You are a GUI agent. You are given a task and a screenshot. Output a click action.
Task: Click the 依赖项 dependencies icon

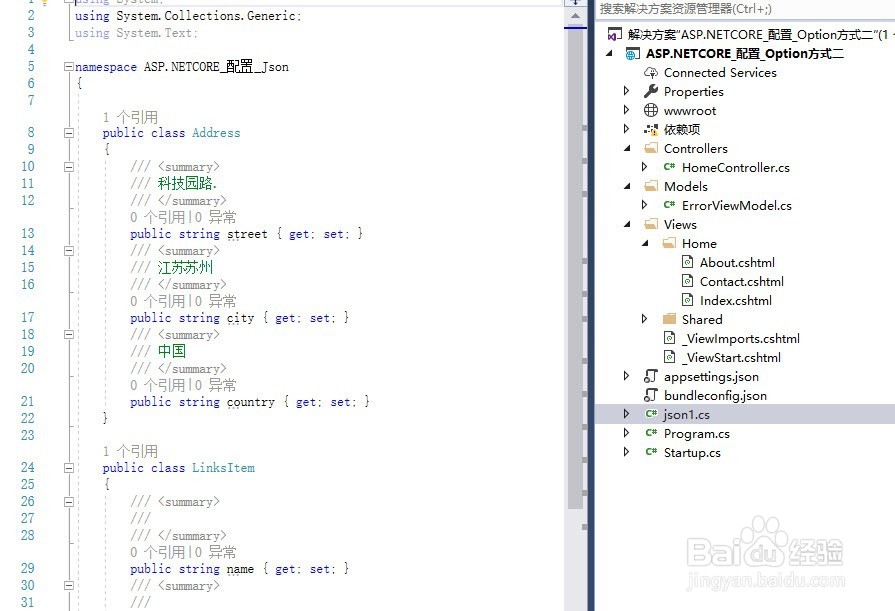pos(651,129)
